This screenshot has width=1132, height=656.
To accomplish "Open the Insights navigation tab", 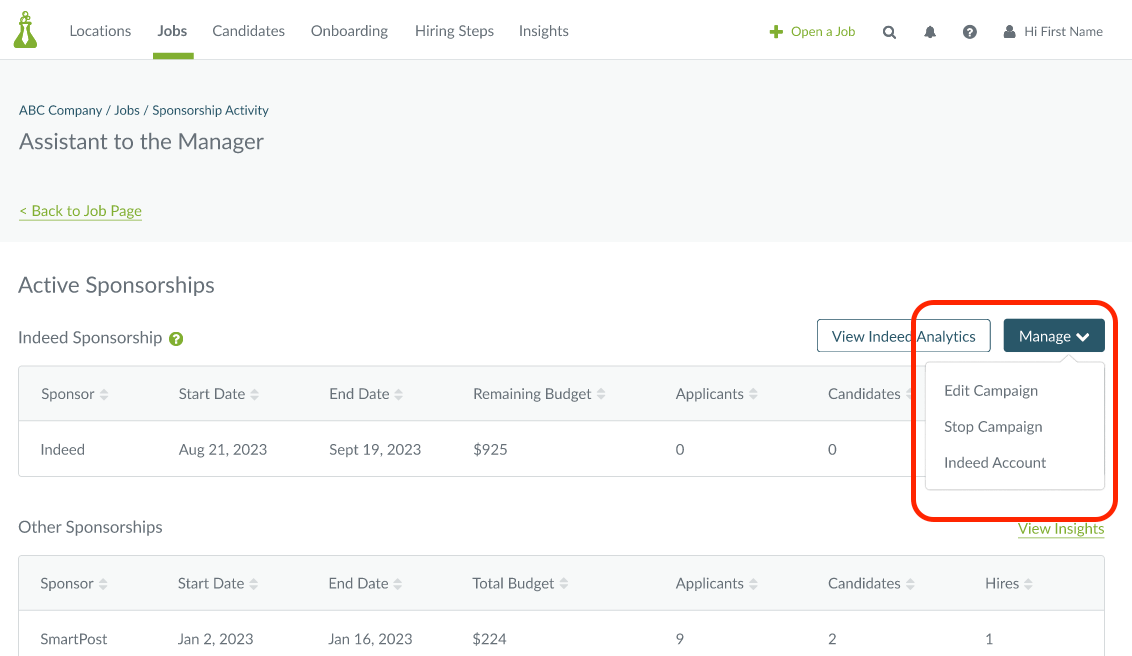I will [543, 31].
